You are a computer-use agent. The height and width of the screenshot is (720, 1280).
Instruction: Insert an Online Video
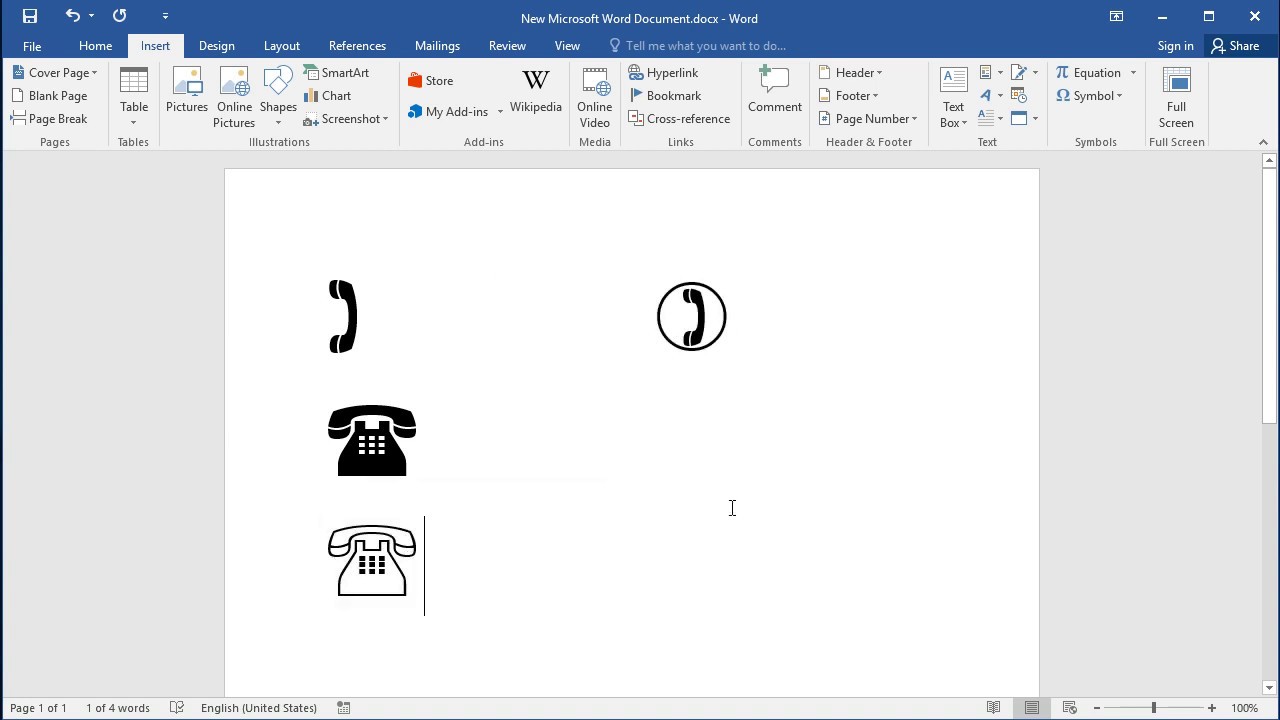(595, 97)
